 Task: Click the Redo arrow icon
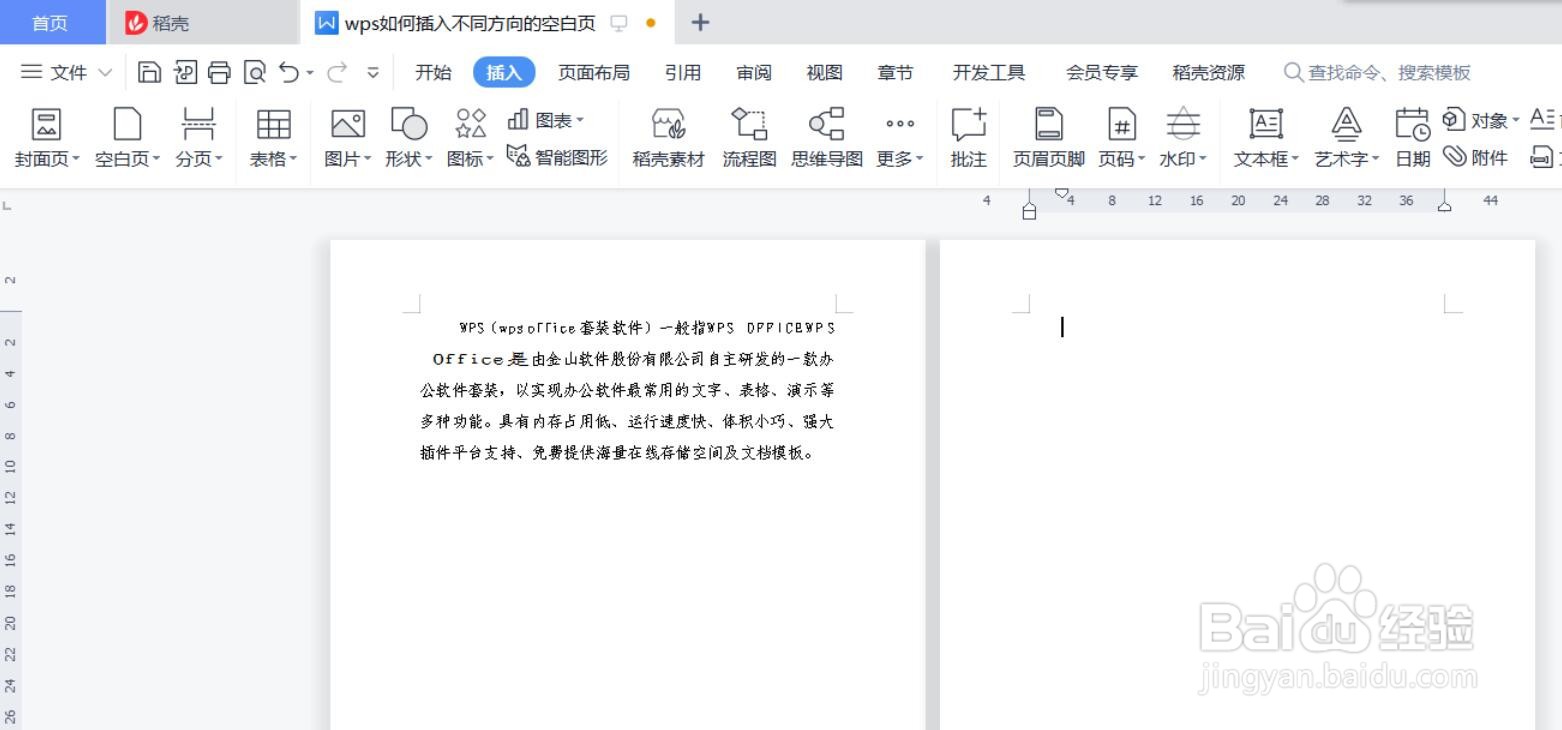pyautogui.click(x=337, y=72)
